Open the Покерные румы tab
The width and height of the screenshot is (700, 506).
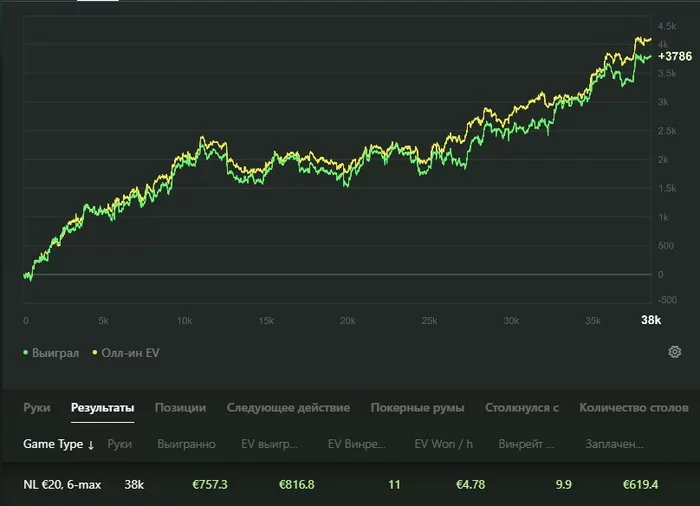417,408
